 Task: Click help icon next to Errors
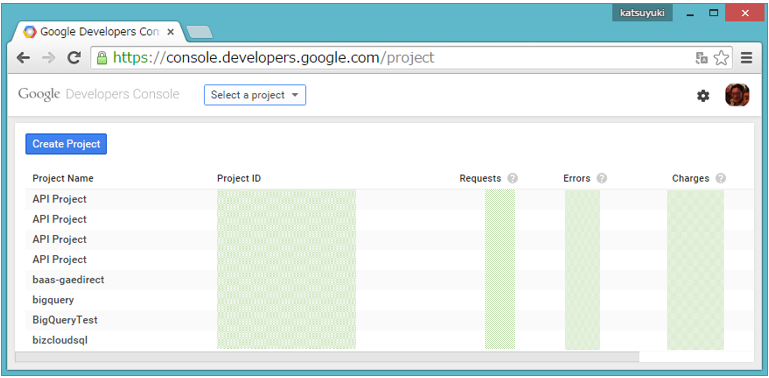[x=602, y=178]
